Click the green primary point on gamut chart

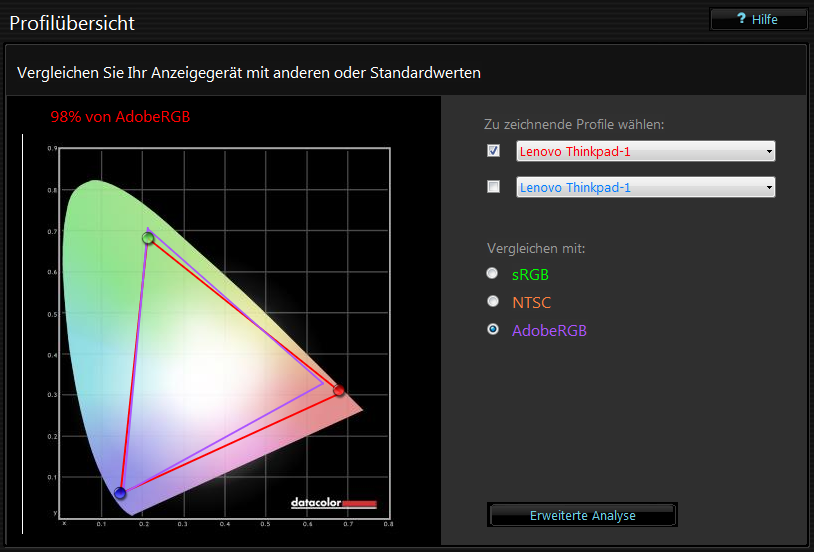point(148,238)
